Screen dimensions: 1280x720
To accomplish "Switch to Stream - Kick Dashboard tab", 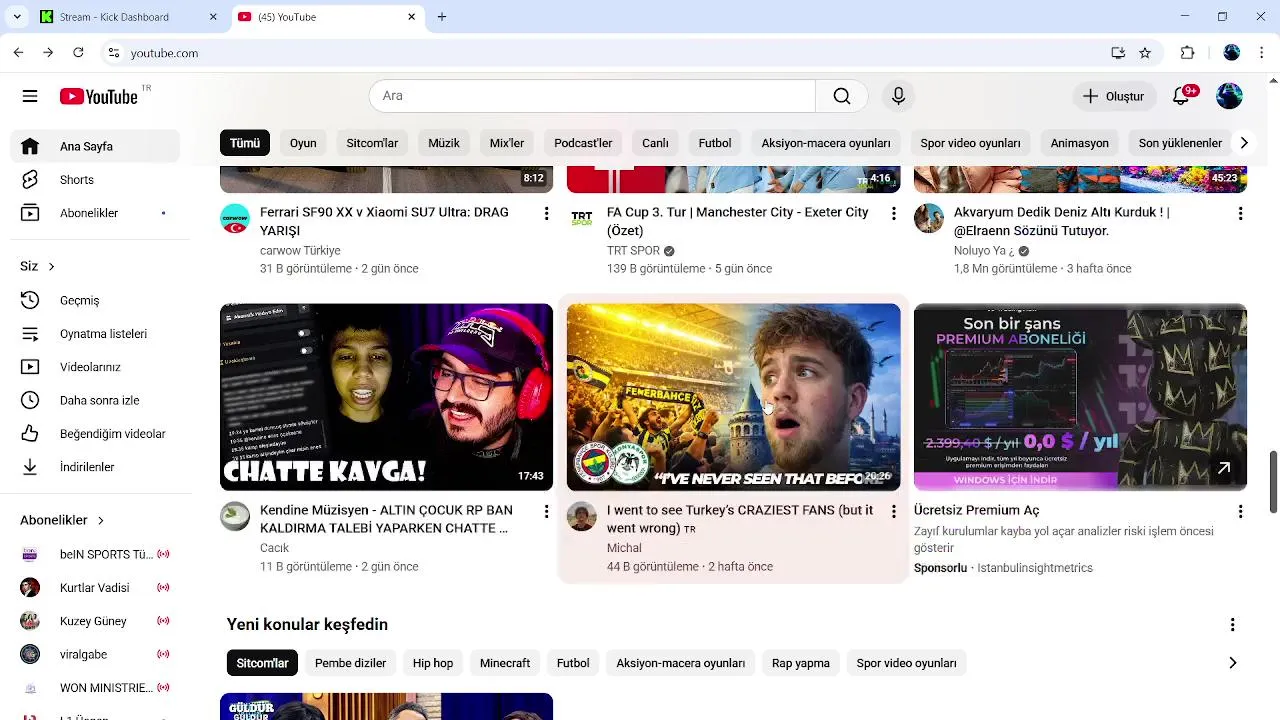I will point(128,17).
